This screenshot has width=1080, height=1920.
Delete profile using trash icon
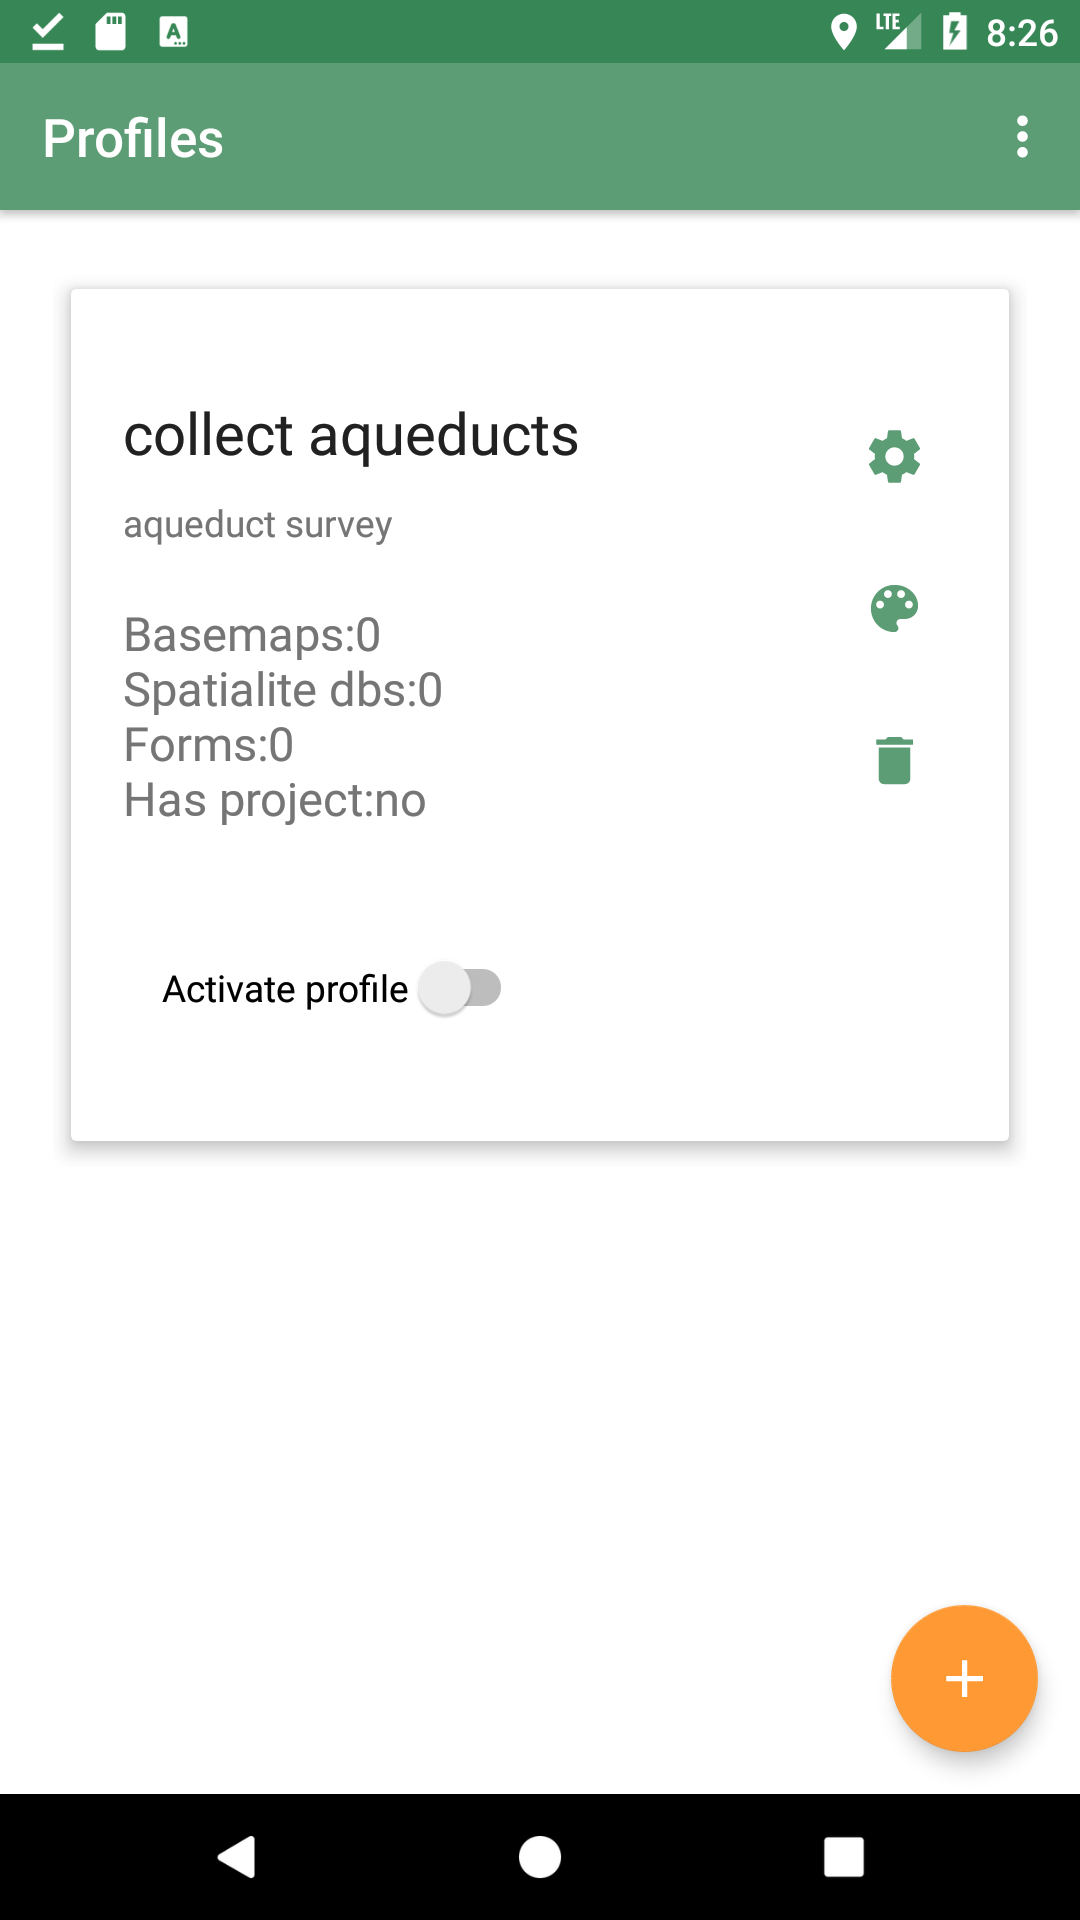tap(894, 761)
